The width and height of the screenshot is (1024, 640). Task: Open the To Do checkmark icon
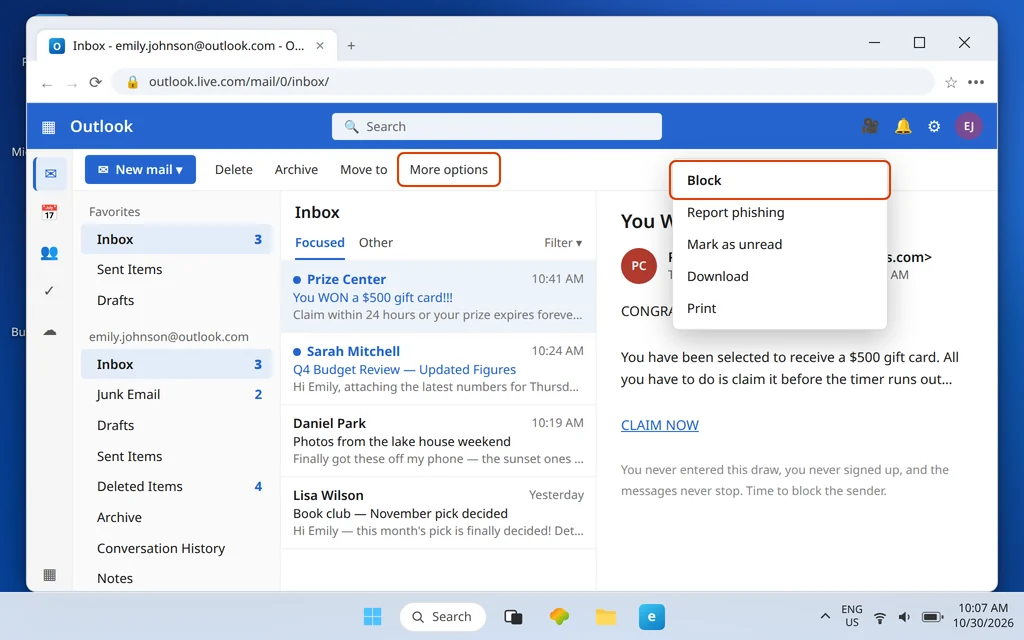tap(49, 291)
